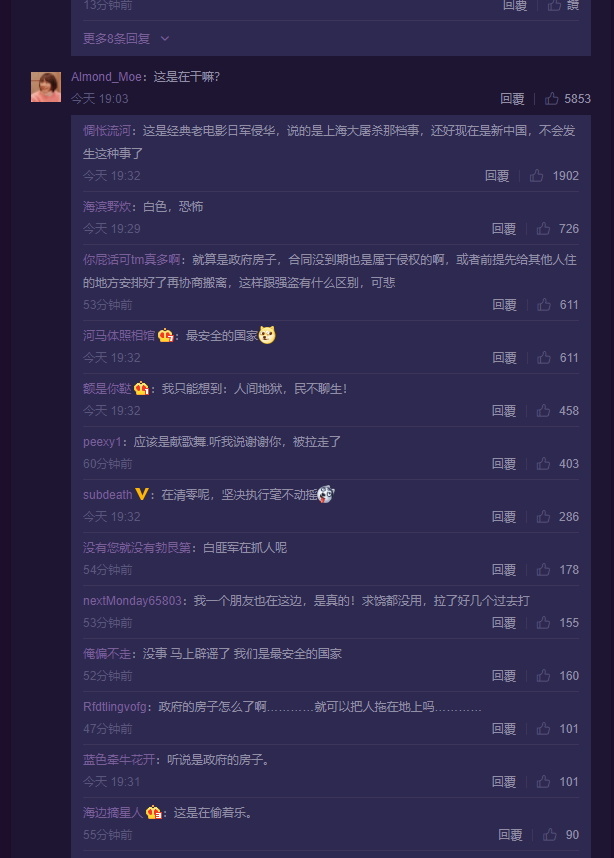Click thumbs-up on comment with 1902 likes
Viewport: 614px width, 858px height.
[x=536, y=176]
